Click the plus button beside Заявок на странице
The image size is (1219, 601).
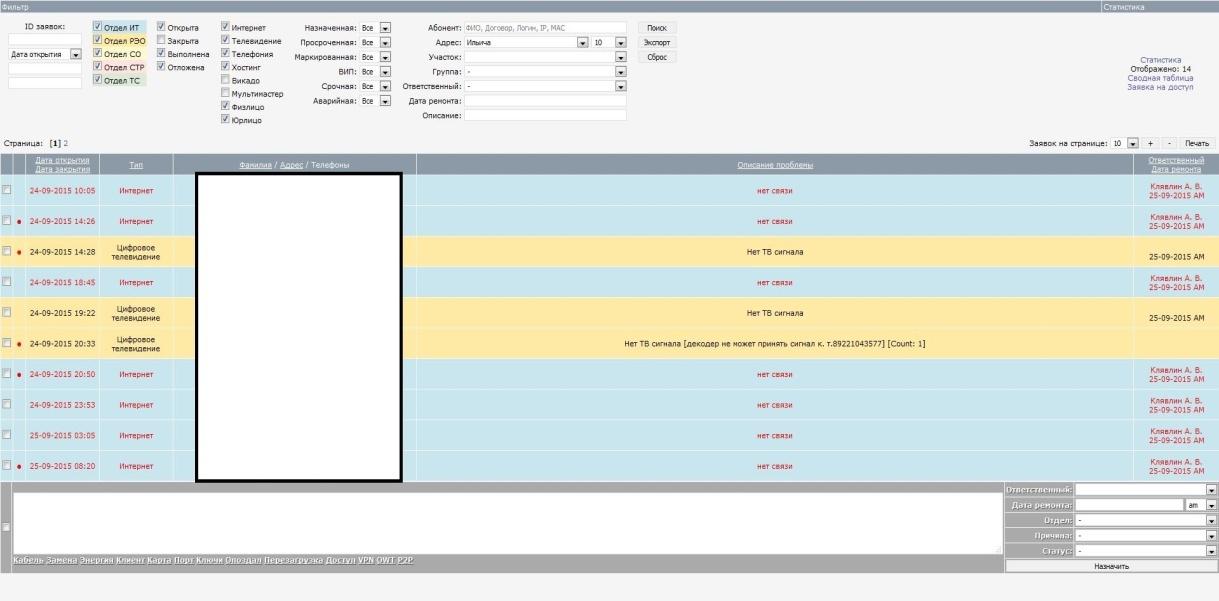point(1150,144)
